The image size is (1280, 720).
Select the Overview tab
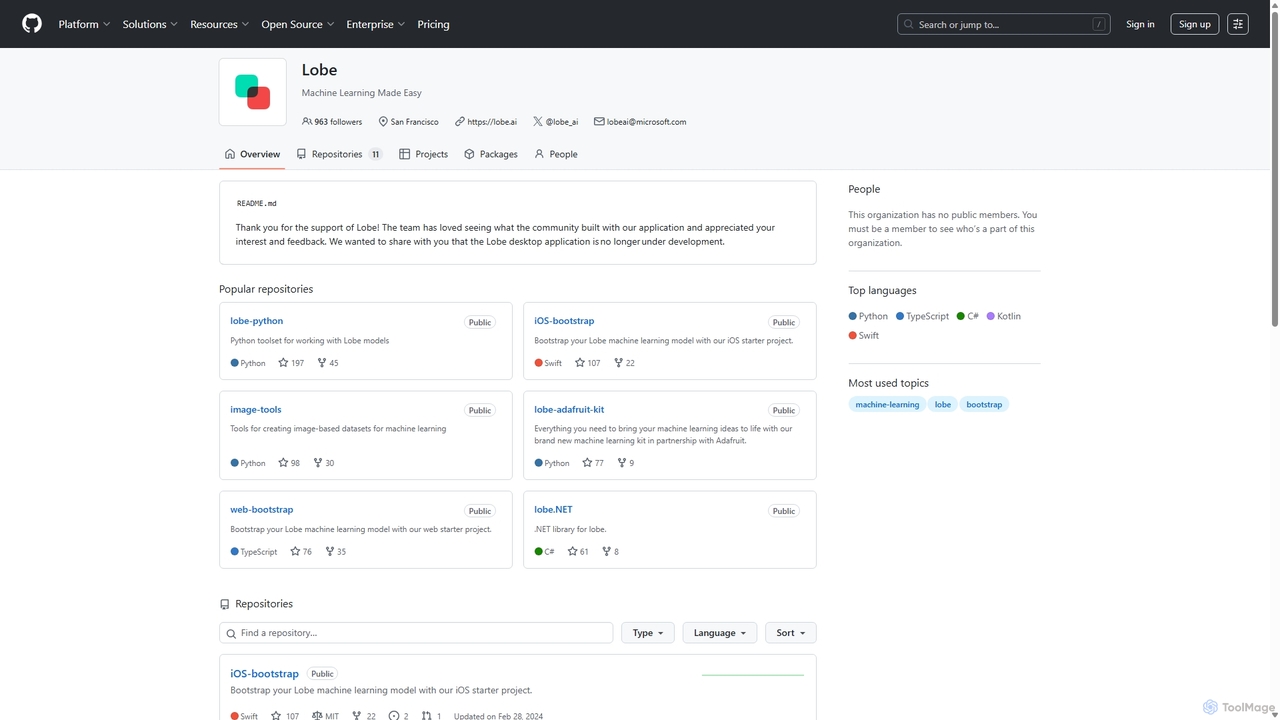[252, 154]
